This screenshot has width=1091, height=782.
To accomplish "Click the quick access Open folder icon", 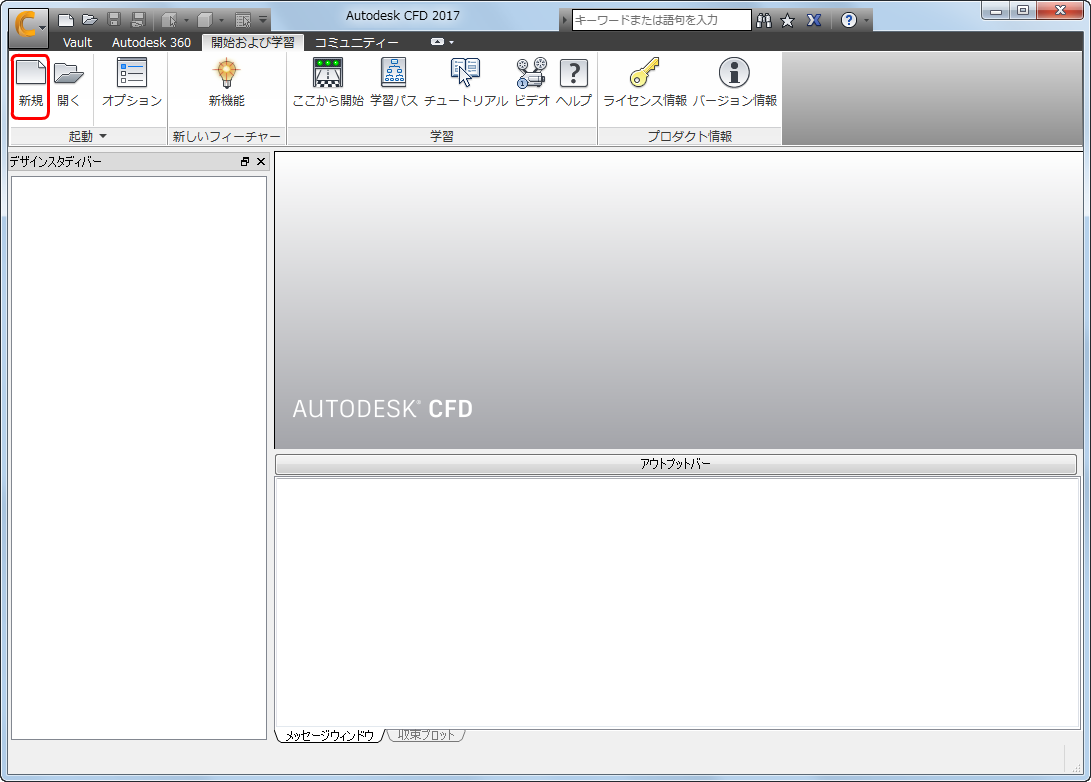I will [x=90, y=20].
